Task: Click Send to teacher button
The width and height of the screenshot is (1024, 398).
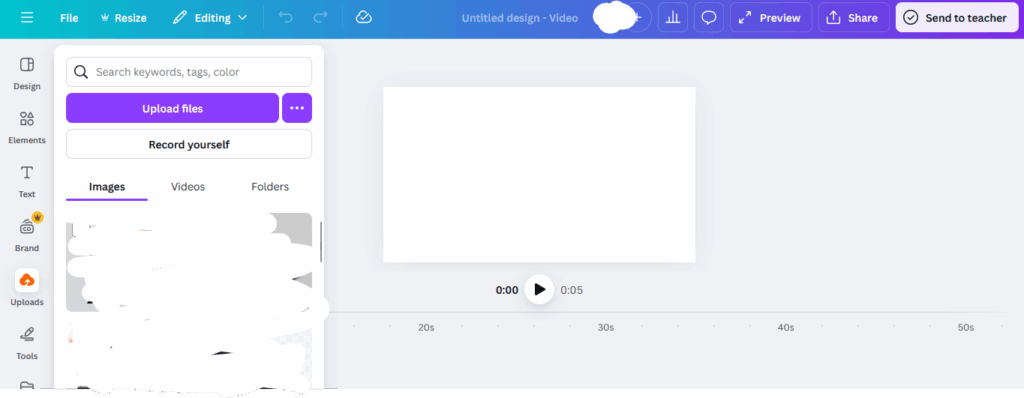Action: click(958, 18)
